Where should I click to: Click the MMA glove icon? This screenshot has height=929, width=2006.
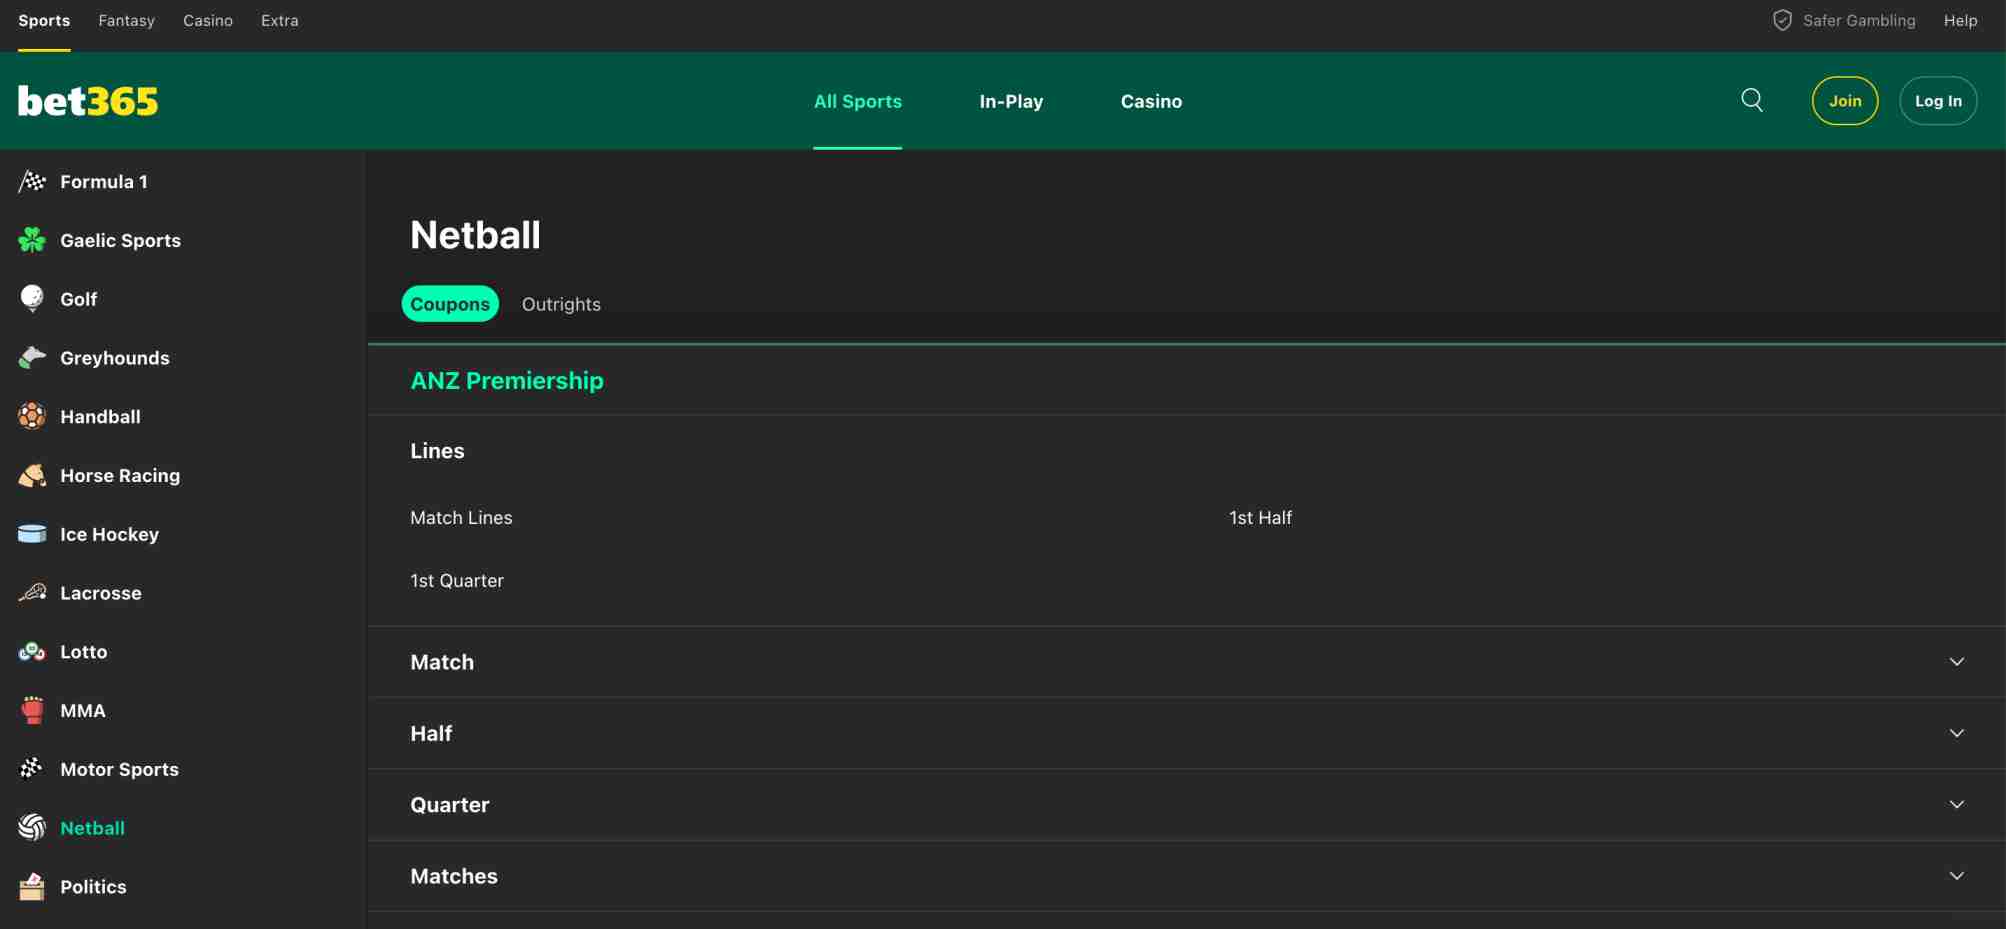(32, 710)
